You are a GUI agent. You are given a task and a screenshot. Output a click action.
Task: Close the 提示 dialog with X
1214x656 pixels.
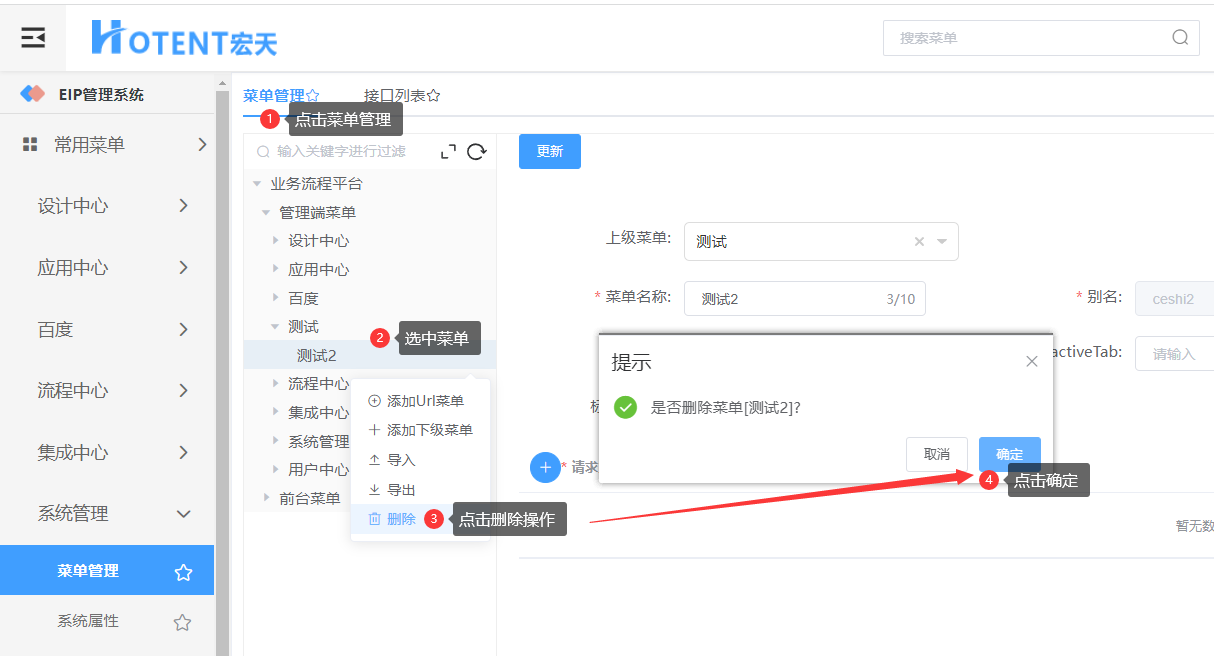[1032, 361]
